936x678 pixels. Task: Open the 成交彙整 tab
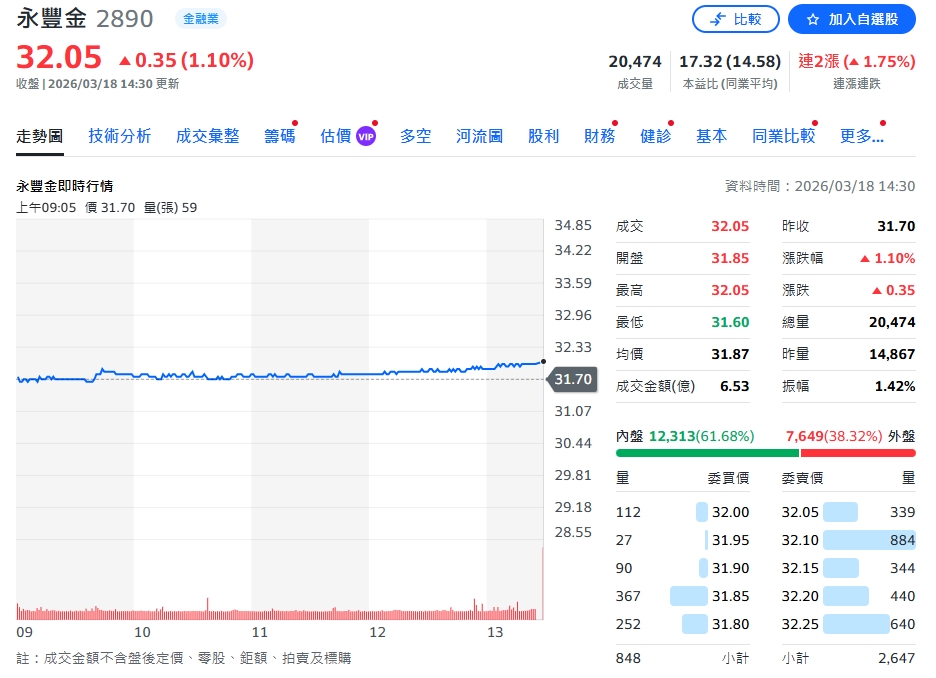207,136
